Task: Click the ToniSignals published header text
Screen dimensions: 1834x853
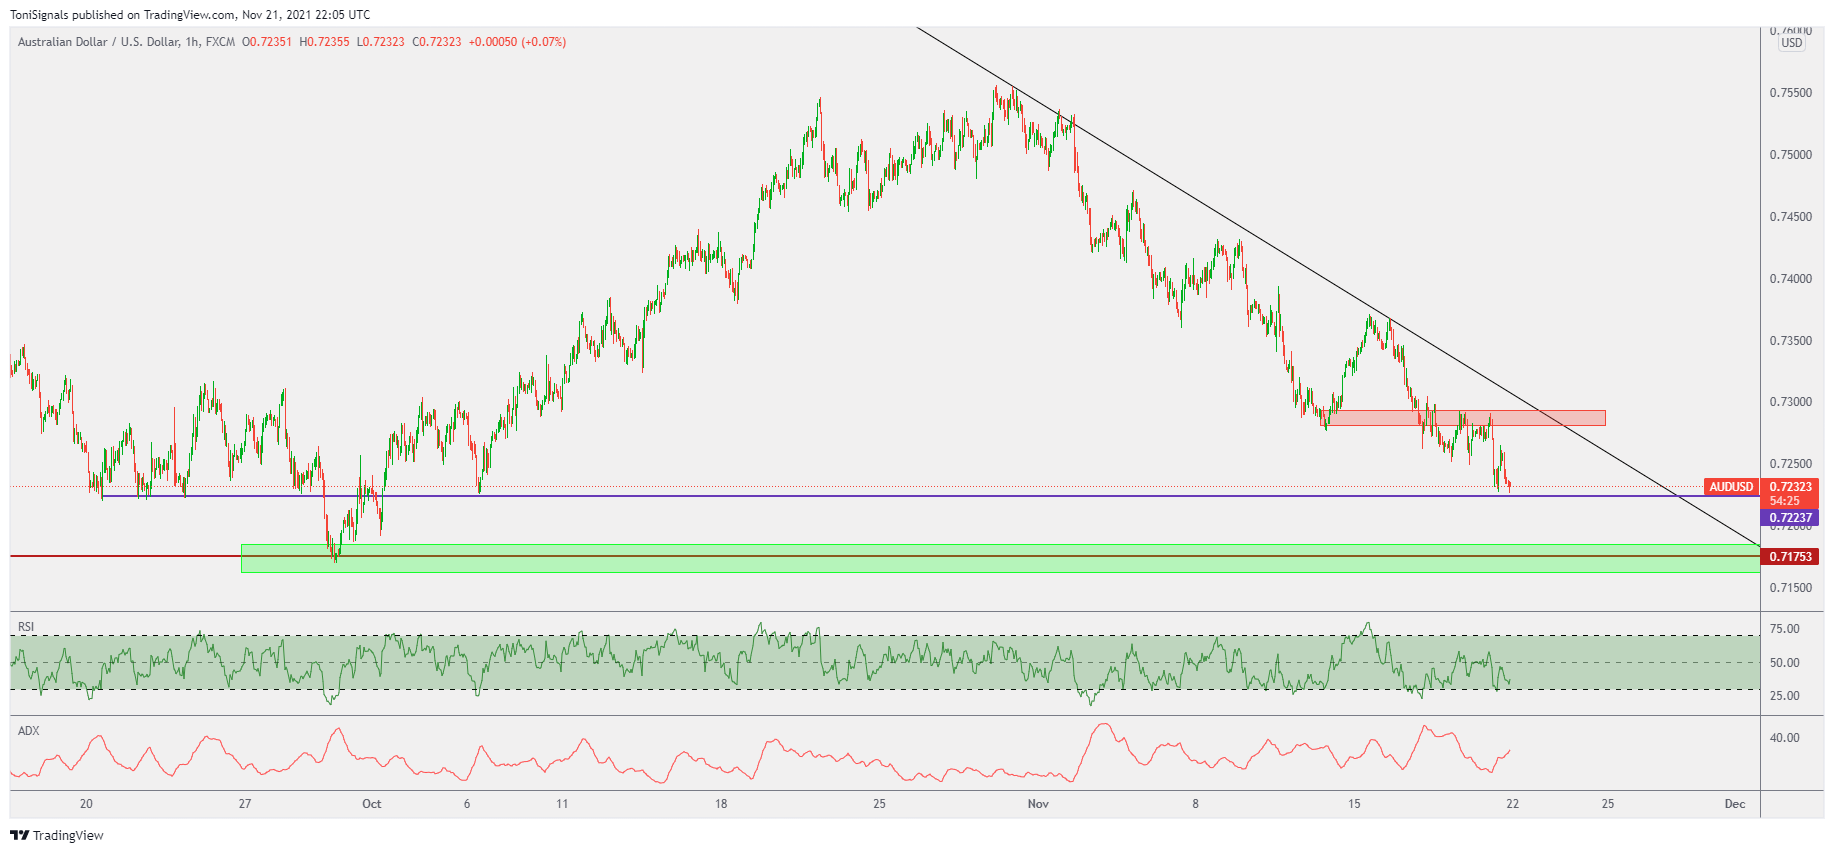Action: pyautogui.click(x=190, y=15)
